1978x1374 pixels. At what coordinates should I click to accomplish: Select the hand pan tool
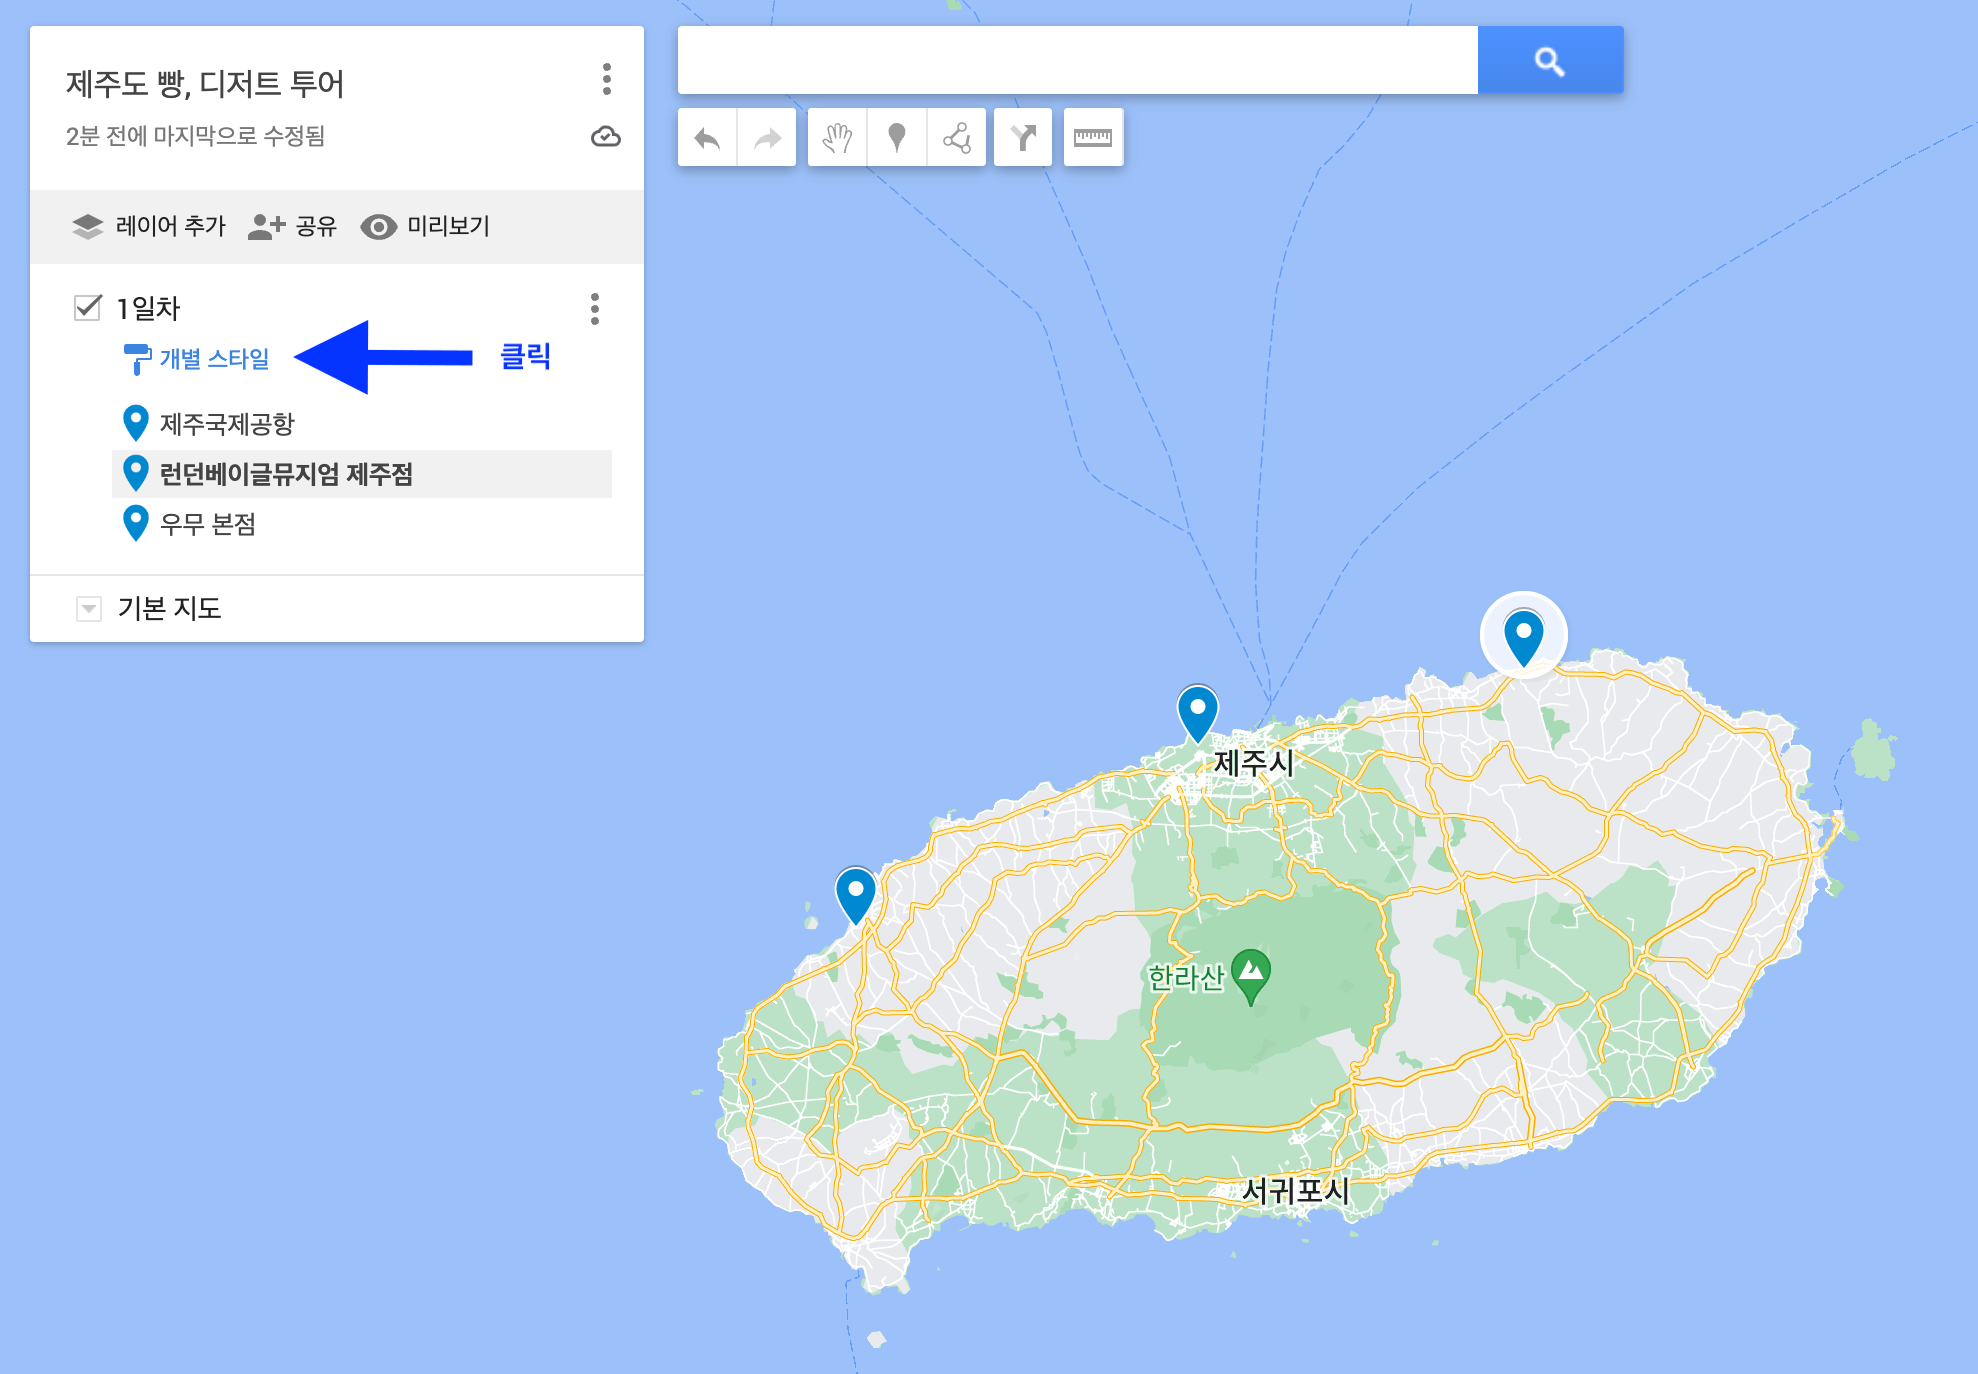coord(838,137)
